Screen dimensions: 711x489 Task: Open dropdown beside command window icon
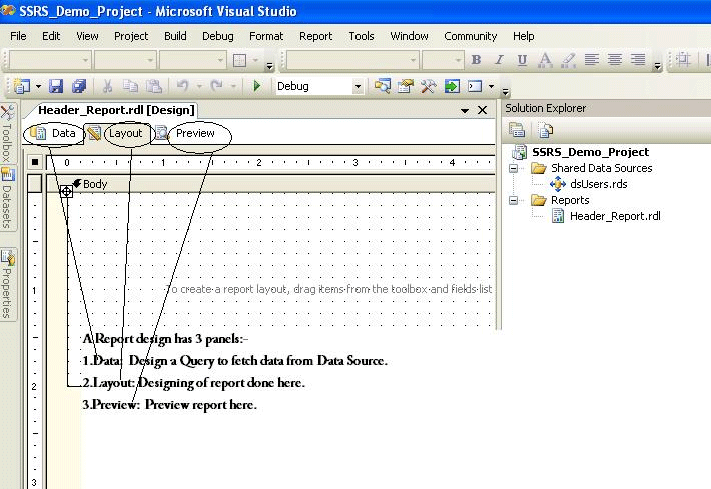click(492, 86)
